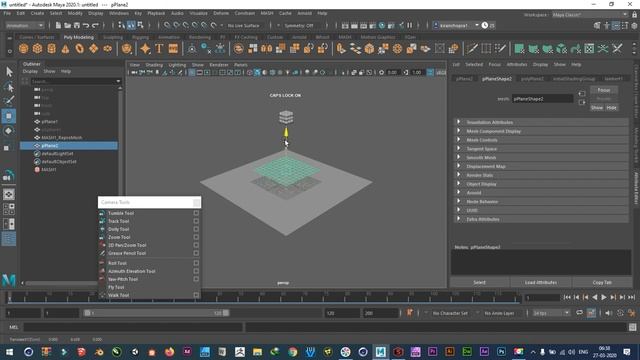
Task: Open the Animation menu set dropdown
Action: (24, 25)
